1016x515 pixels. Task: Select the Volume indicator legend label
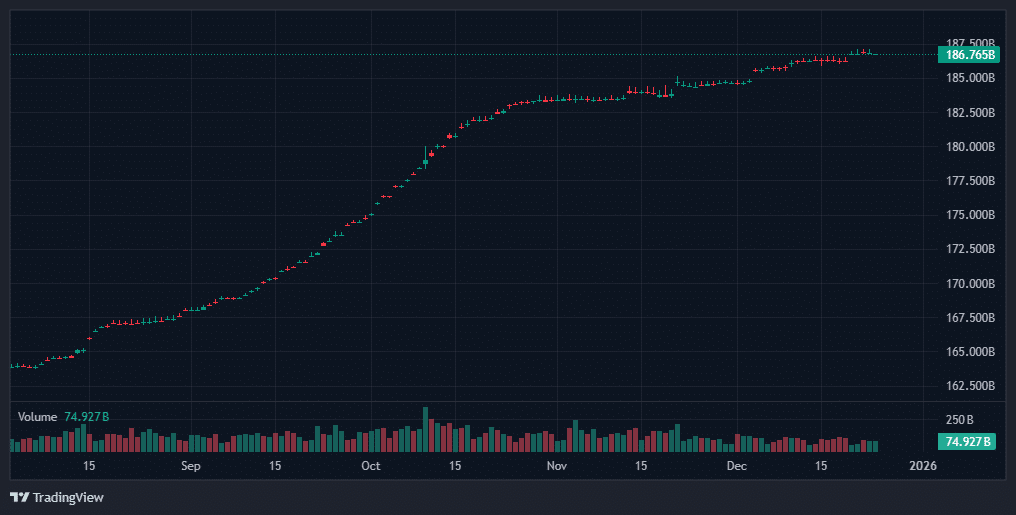pos(37,416)
